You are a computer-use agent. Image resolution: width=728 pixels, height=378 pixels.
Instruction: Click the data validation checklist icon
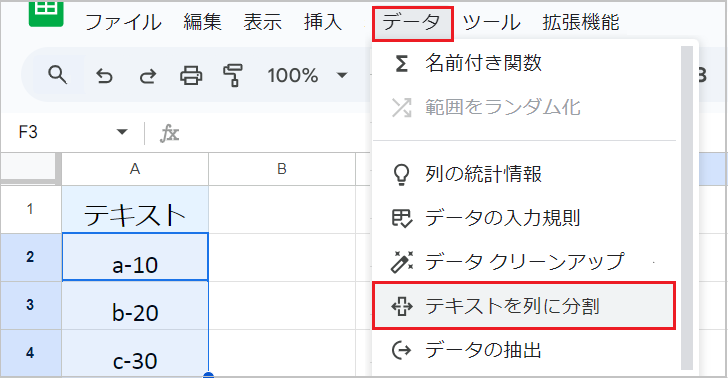click(x=401, y=218)
